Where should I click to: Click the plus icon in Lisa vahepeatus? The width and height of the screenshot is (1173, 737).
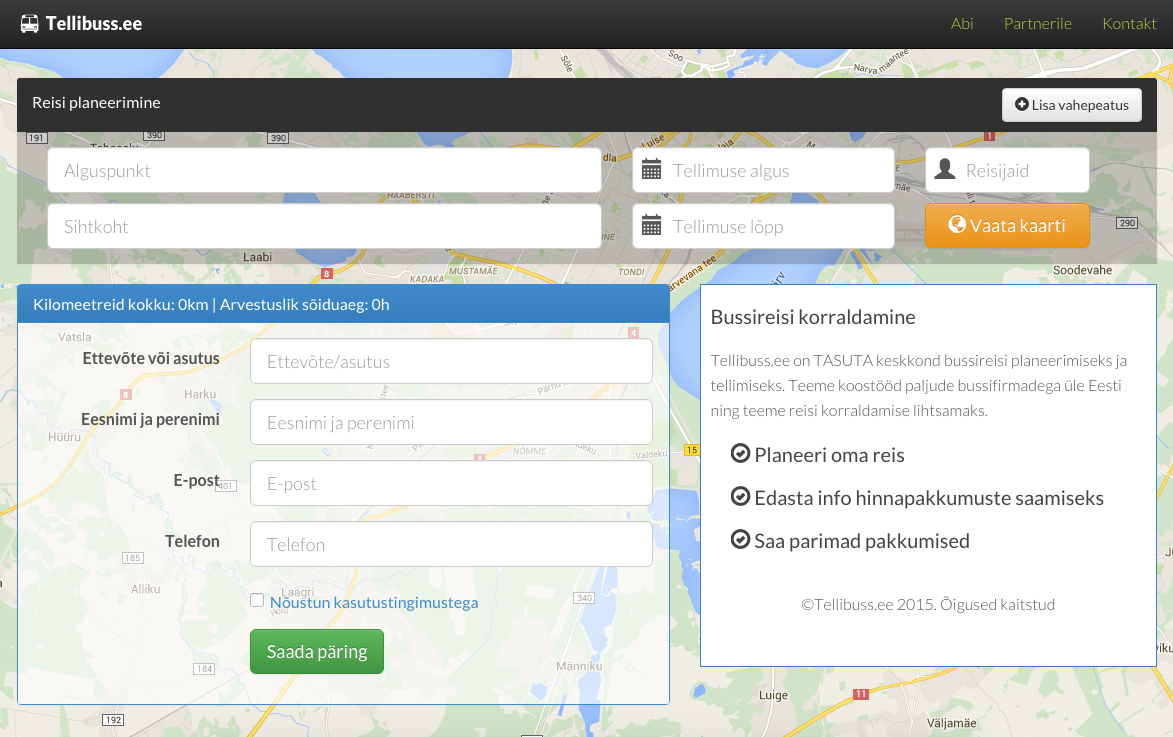click(1021, 104)
